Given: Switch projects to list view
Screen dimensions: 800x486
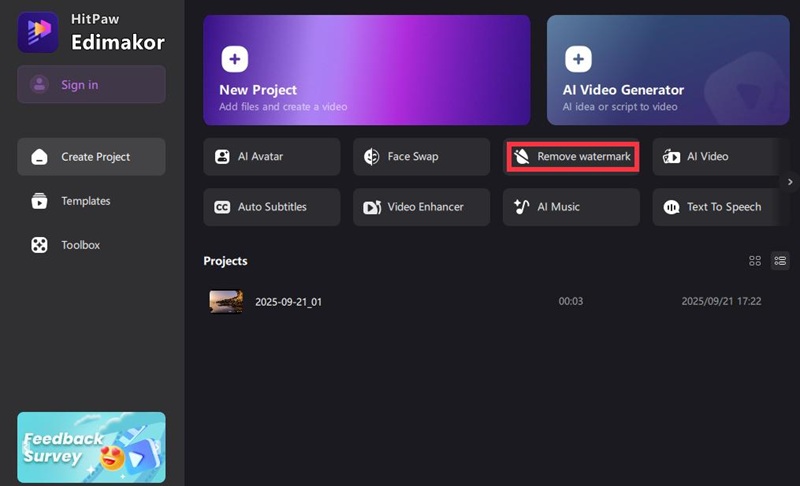Looking at the screenshot, I should click(780, 261).
